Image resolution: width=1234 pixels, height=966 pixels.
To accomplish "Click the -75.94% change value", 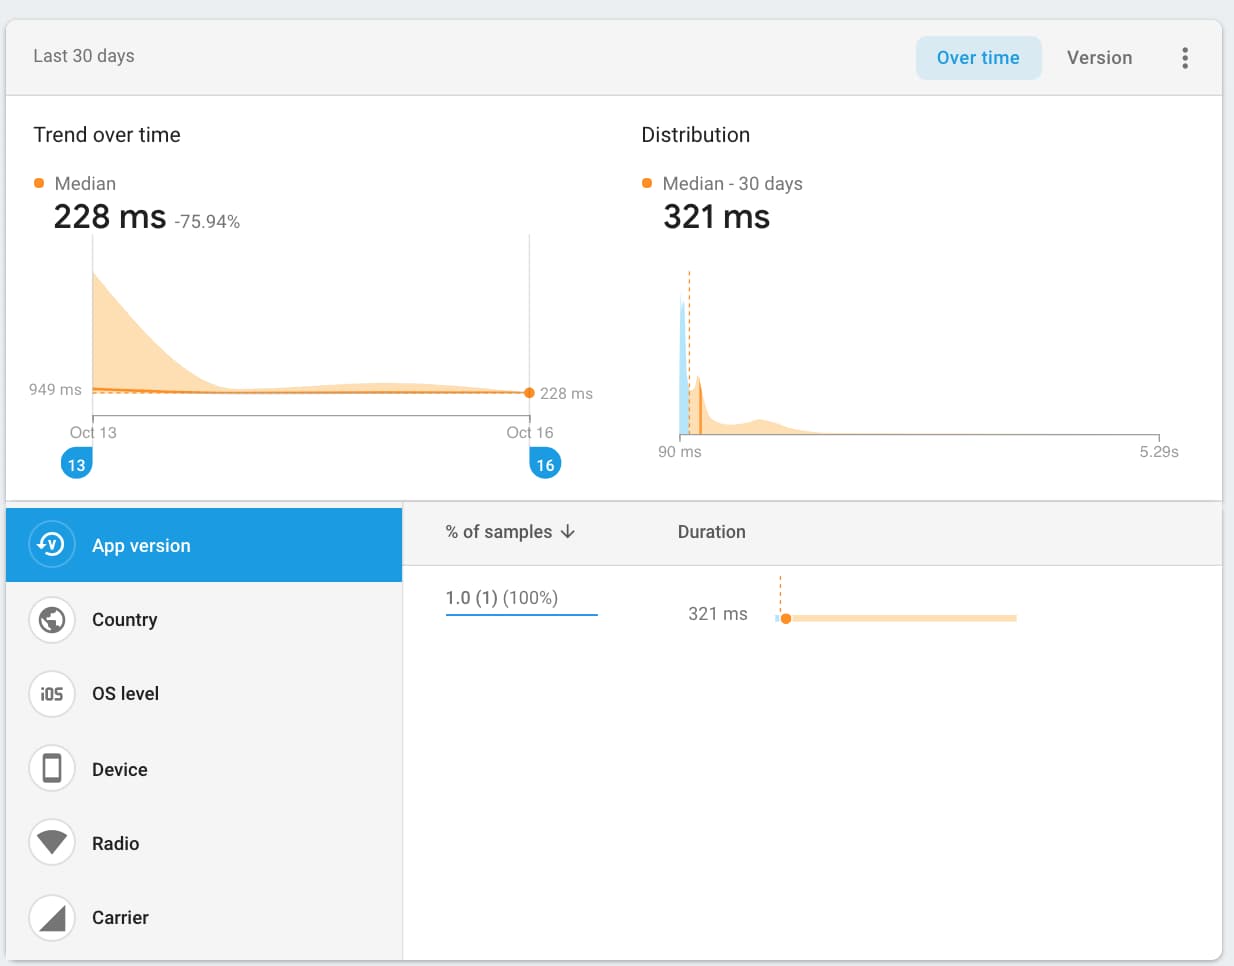I will tap(207, 222).
